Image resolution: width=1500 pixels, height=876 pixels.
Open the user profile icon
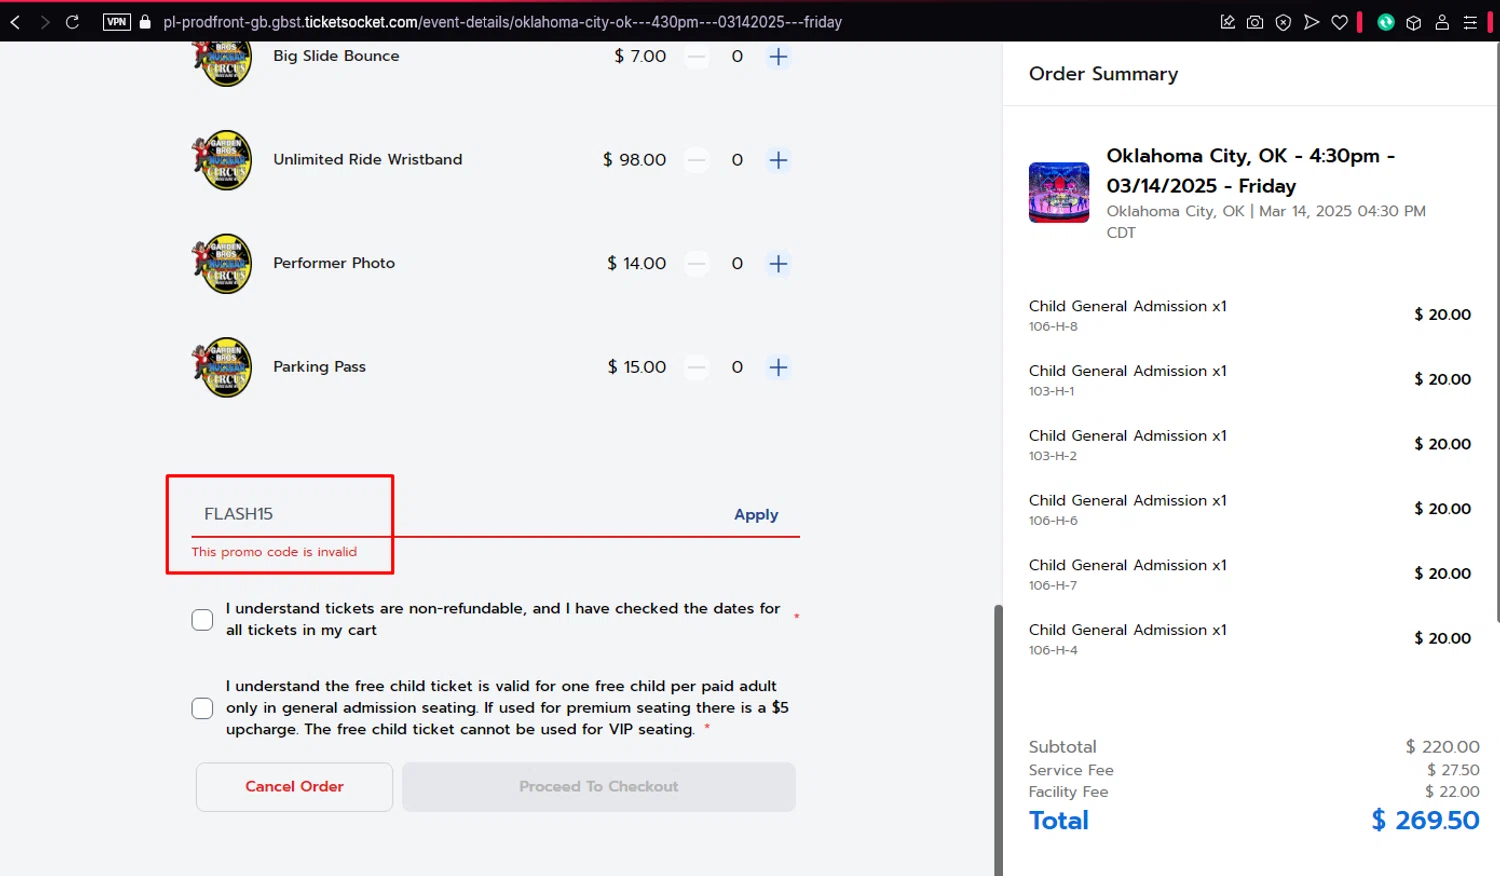[x=1442, y=22]
